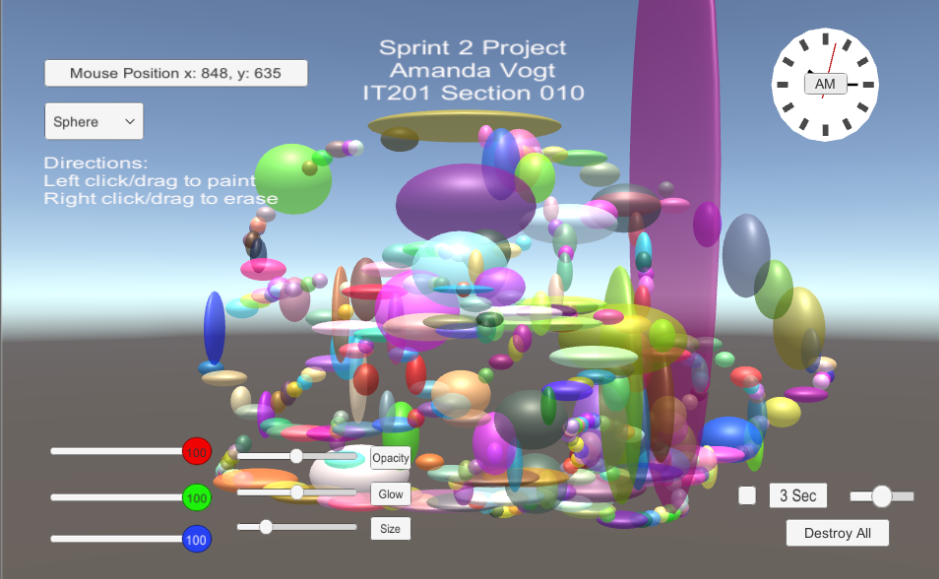Click the 'Right click/drag to erase' instruction
The height and width of the screenshot is (579, 939).
pyautogui.click(x=160, y=198)
